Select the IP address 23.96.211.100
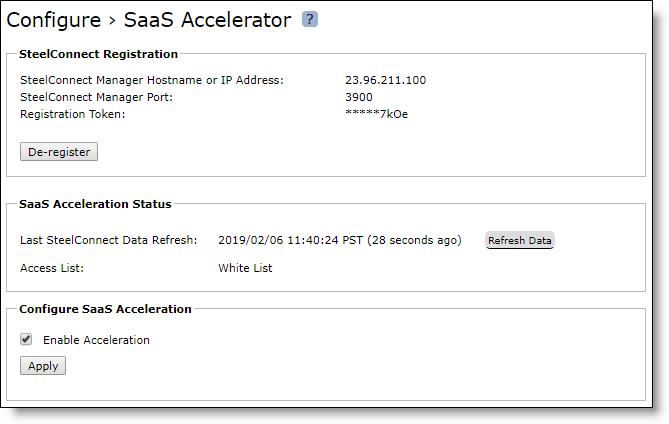The image size is (669, 424). pyautogui.click(x=386, y=80)
